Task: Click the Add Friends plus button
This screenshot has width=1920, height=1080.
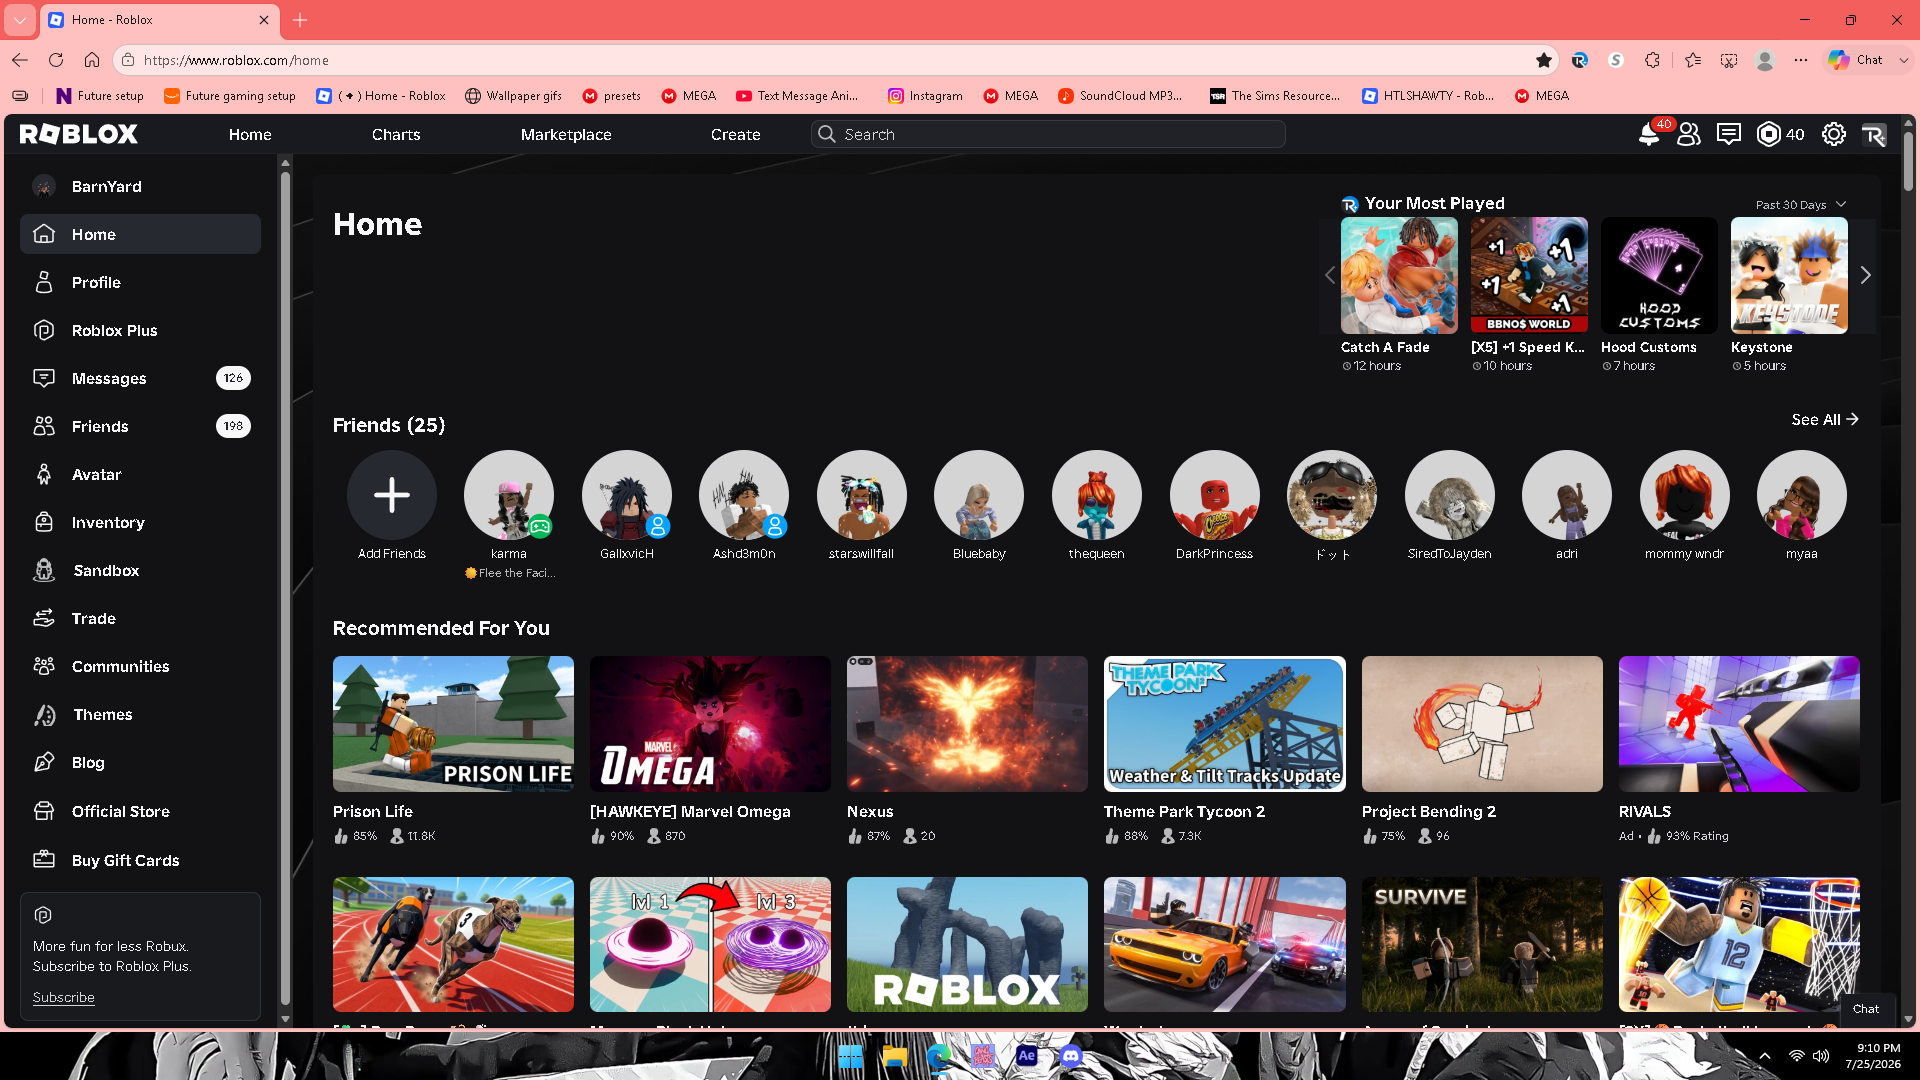Action: tap(392, 495)
